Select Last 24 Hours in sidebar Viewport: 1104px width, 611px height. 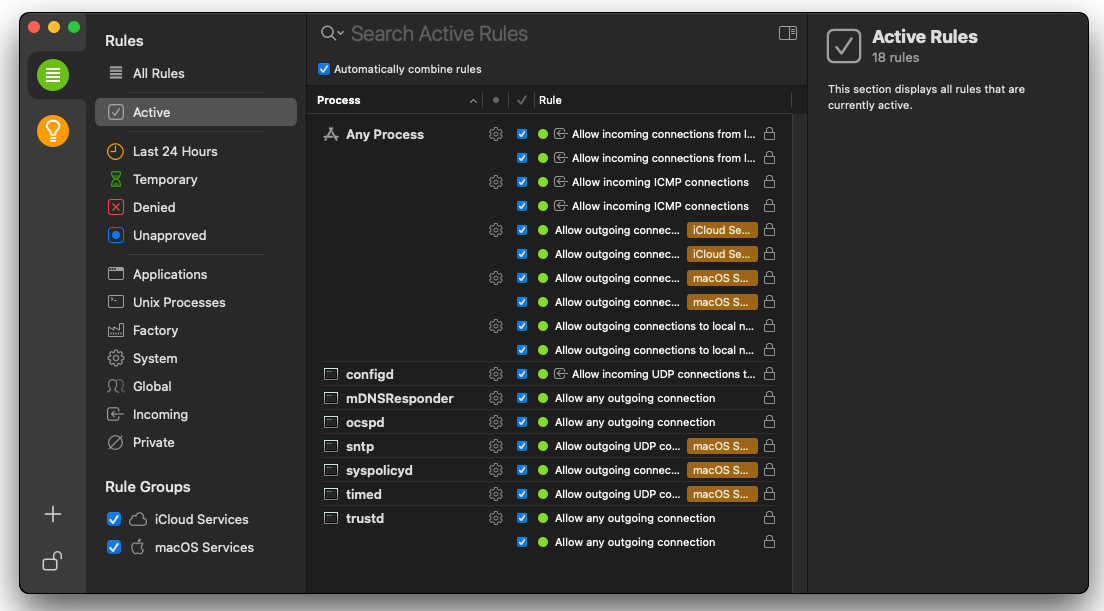pos(175,151)
